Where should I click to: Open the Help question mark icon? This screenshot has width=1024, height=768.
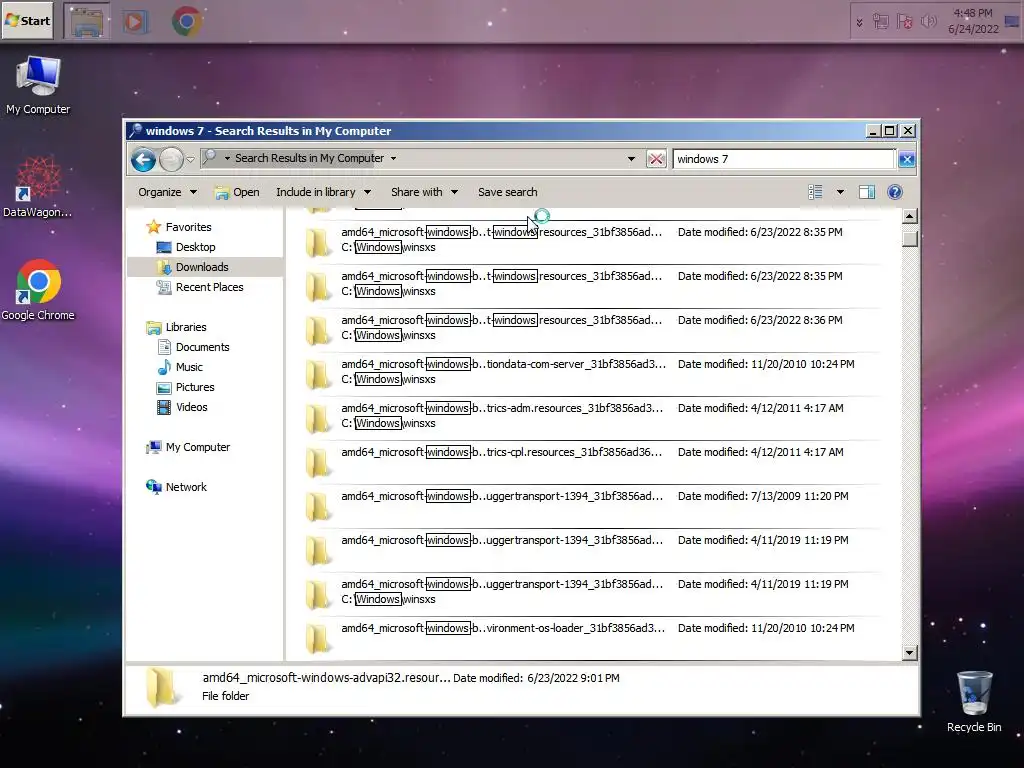click(895, 192)
